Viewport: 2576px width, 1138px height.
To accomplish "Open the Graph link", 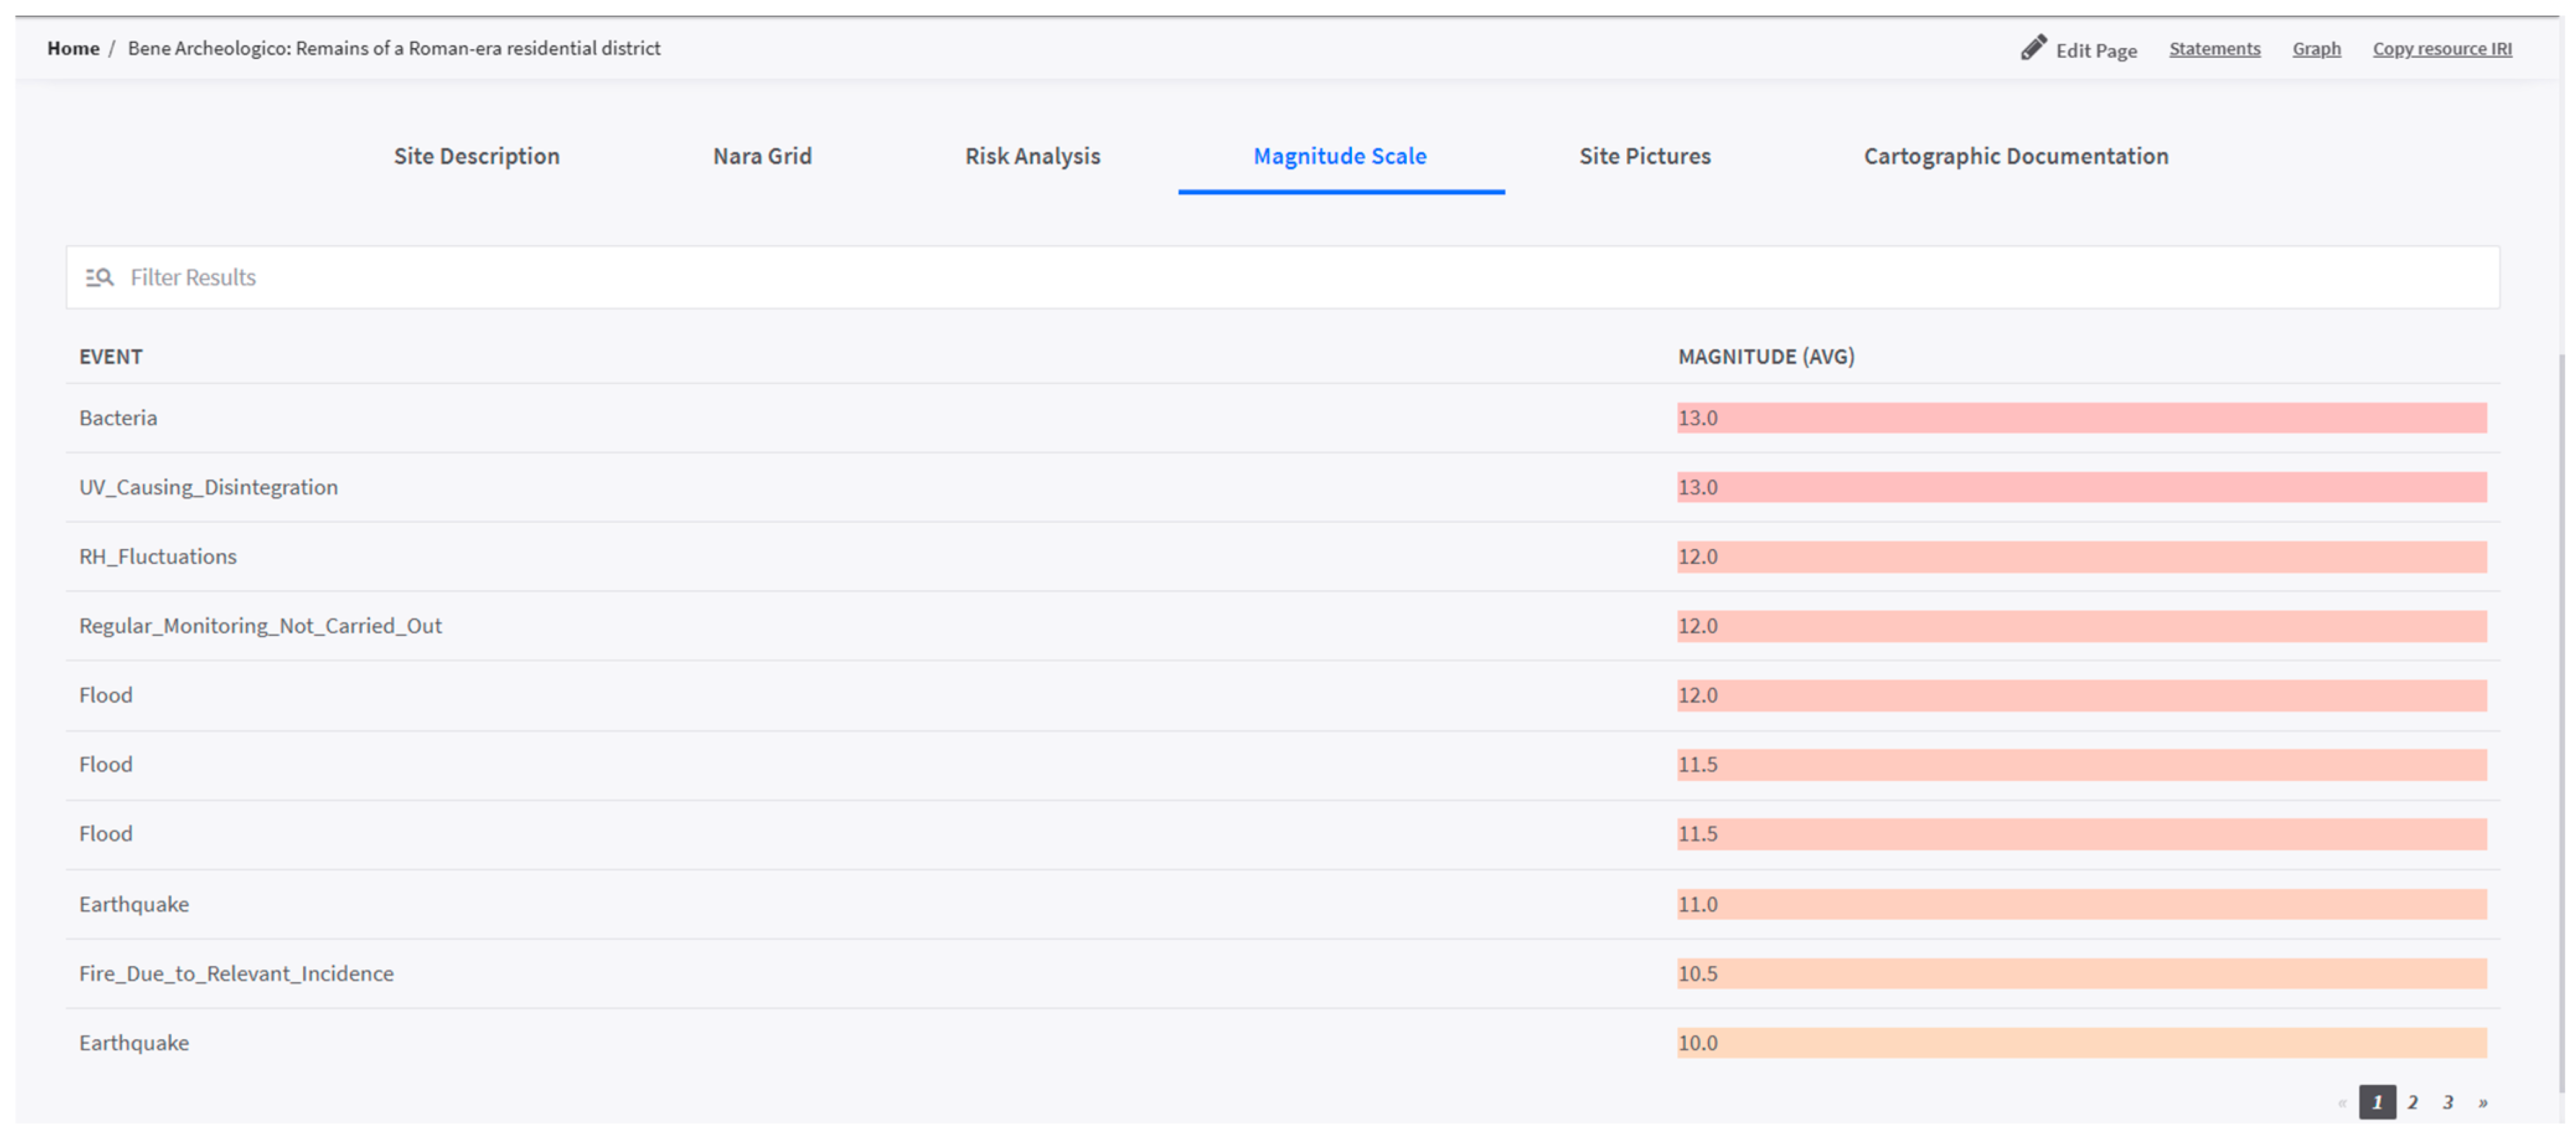I will coord(2316,48).
